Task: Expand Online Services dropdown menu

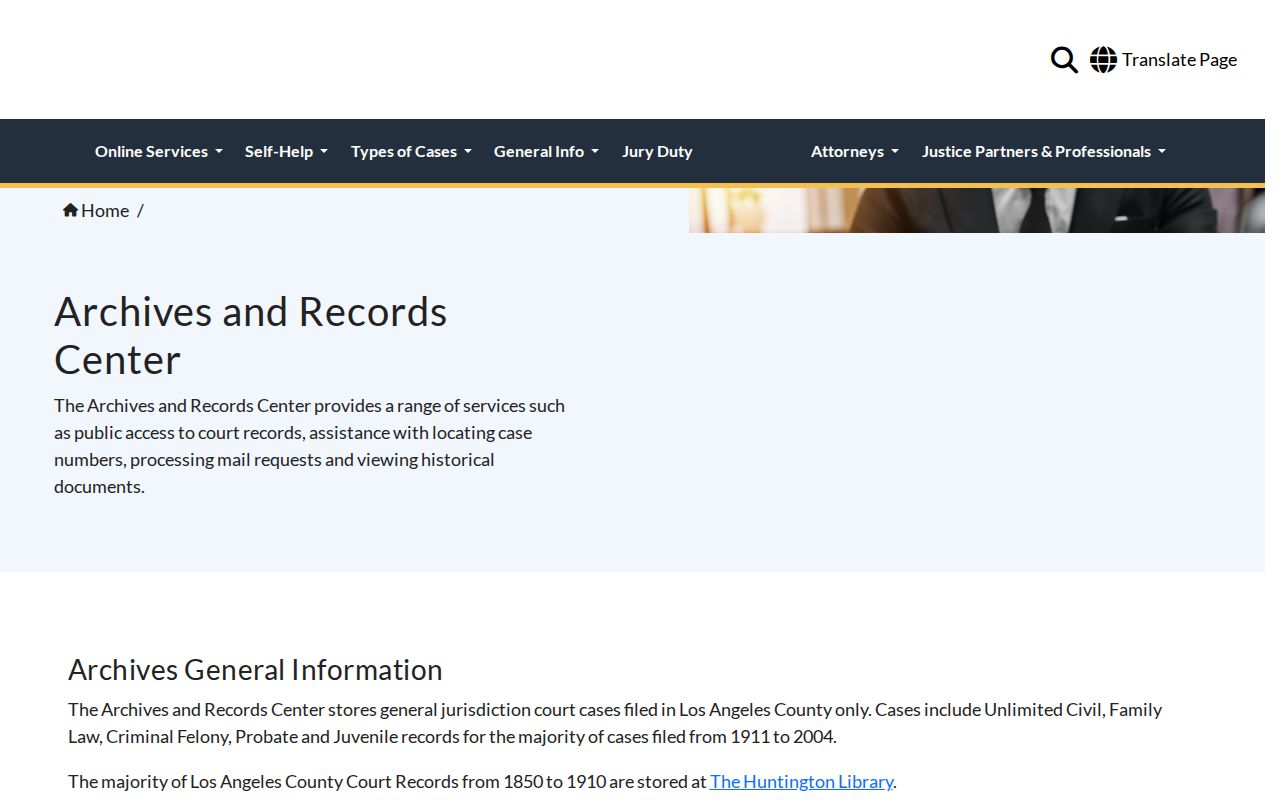Action: point(159,152)
